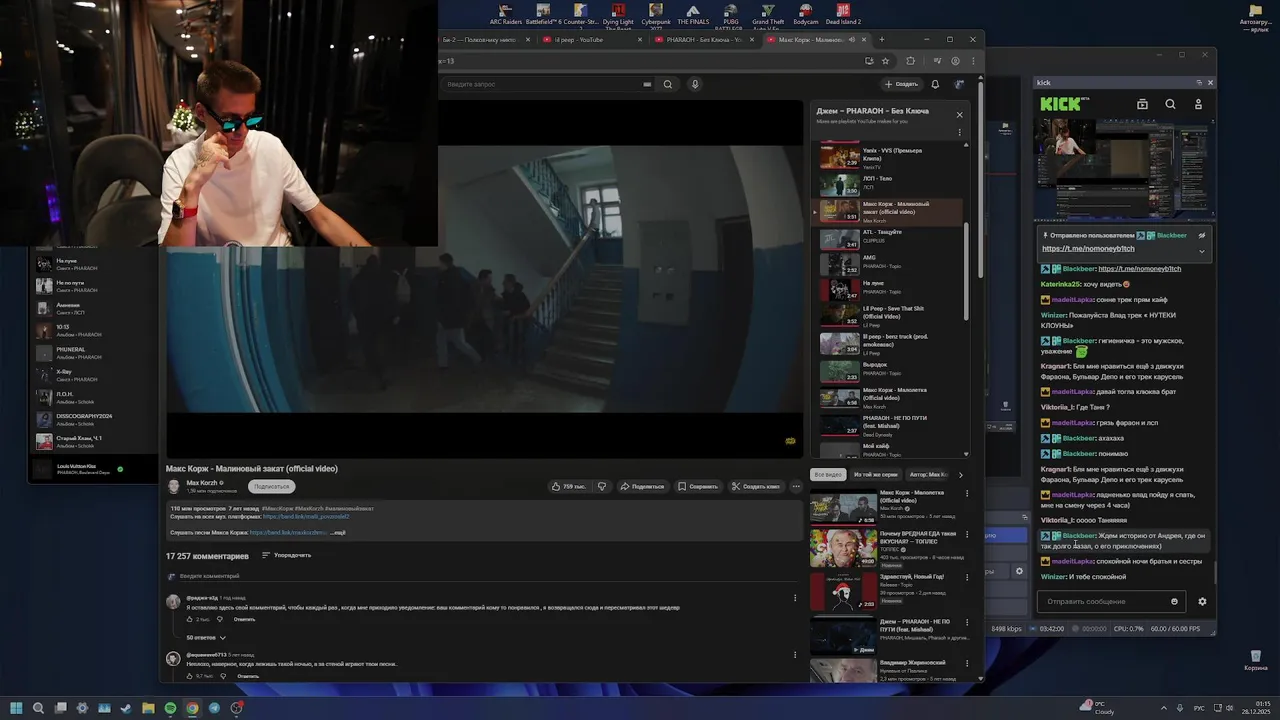The height and width of the screenshot is (720, 1280).
Task: Open the t.me/nomoneyb1tch pinned link in Kick
Action: tap(1088, 248)
